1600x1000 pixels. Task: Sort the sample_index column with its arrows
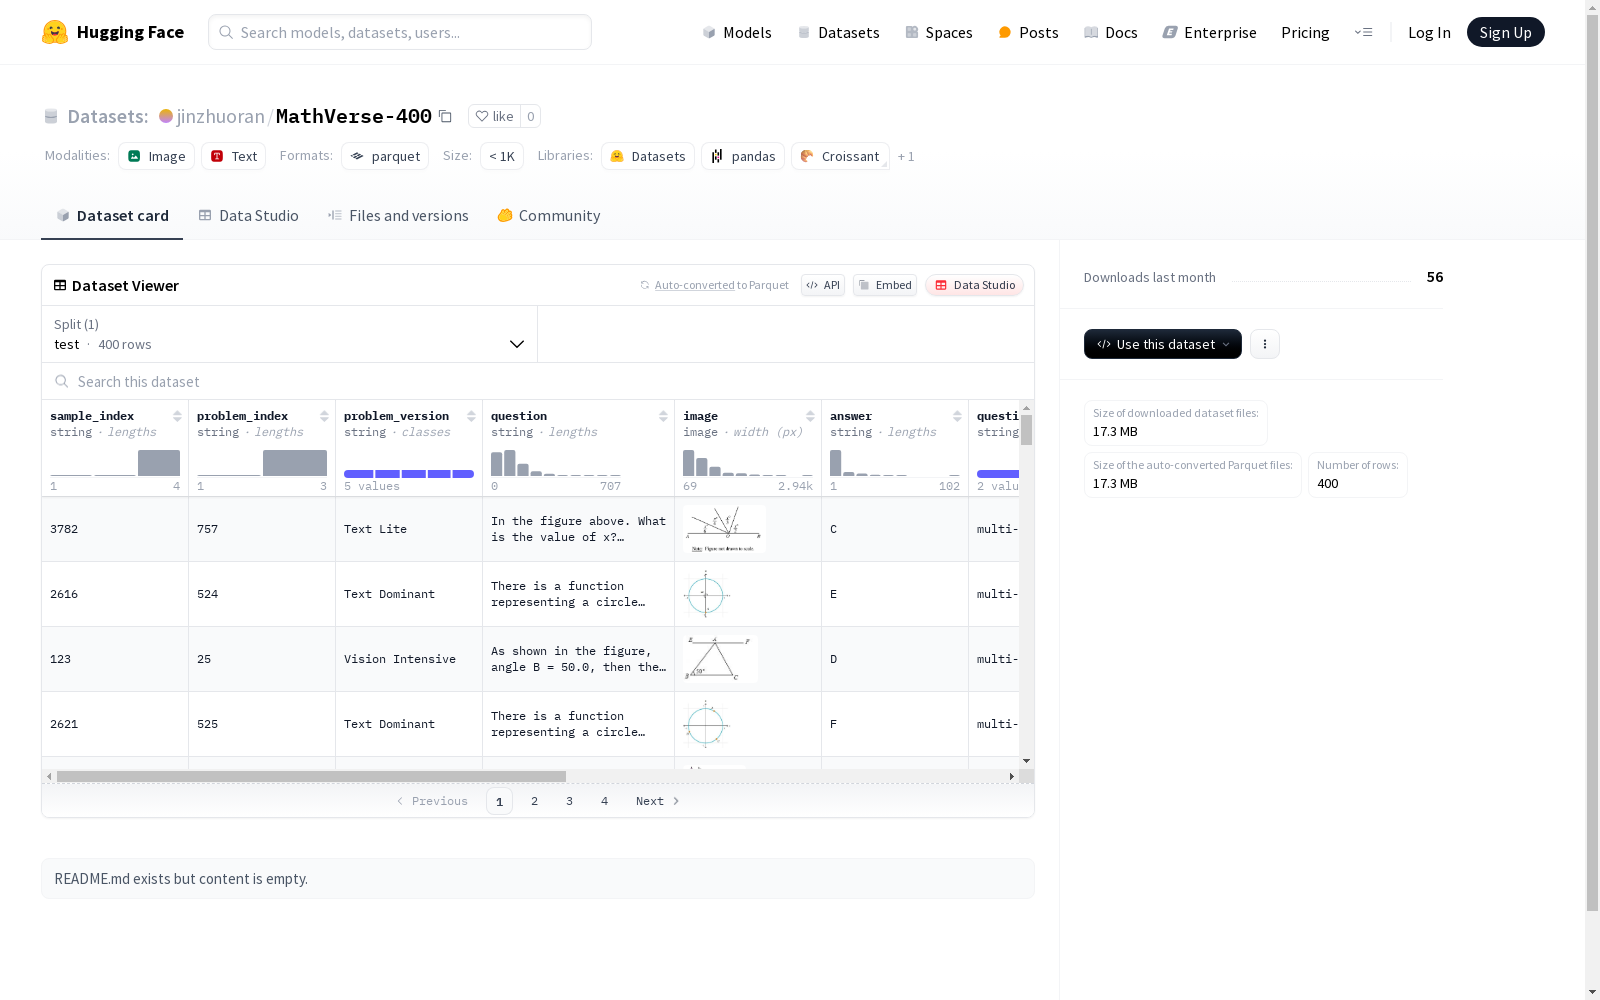pyautogui.click(x=177, y=416)
